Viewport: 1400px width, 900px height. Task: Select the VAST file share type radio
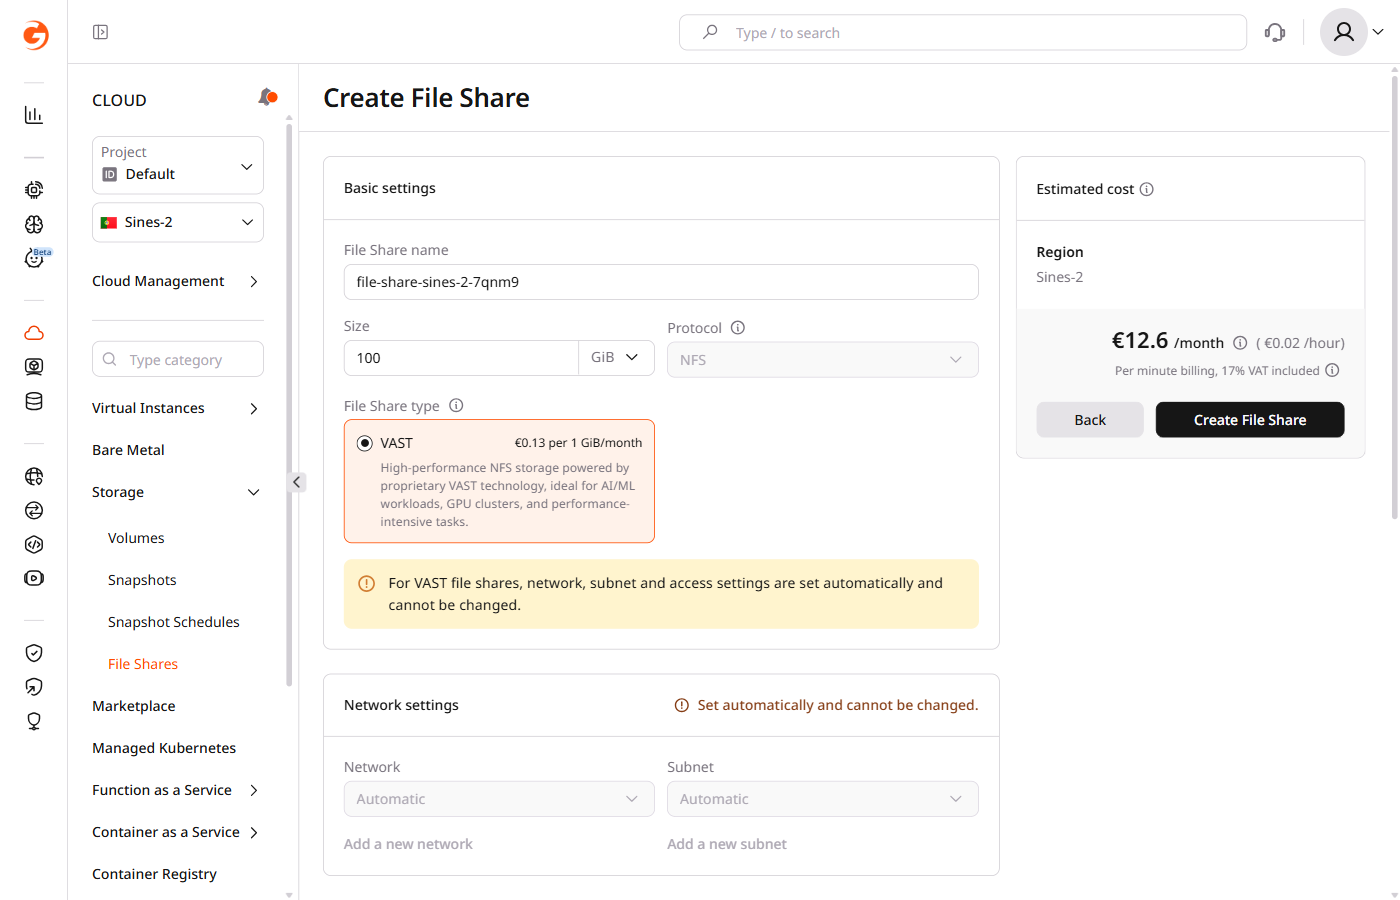click(365, 443)
